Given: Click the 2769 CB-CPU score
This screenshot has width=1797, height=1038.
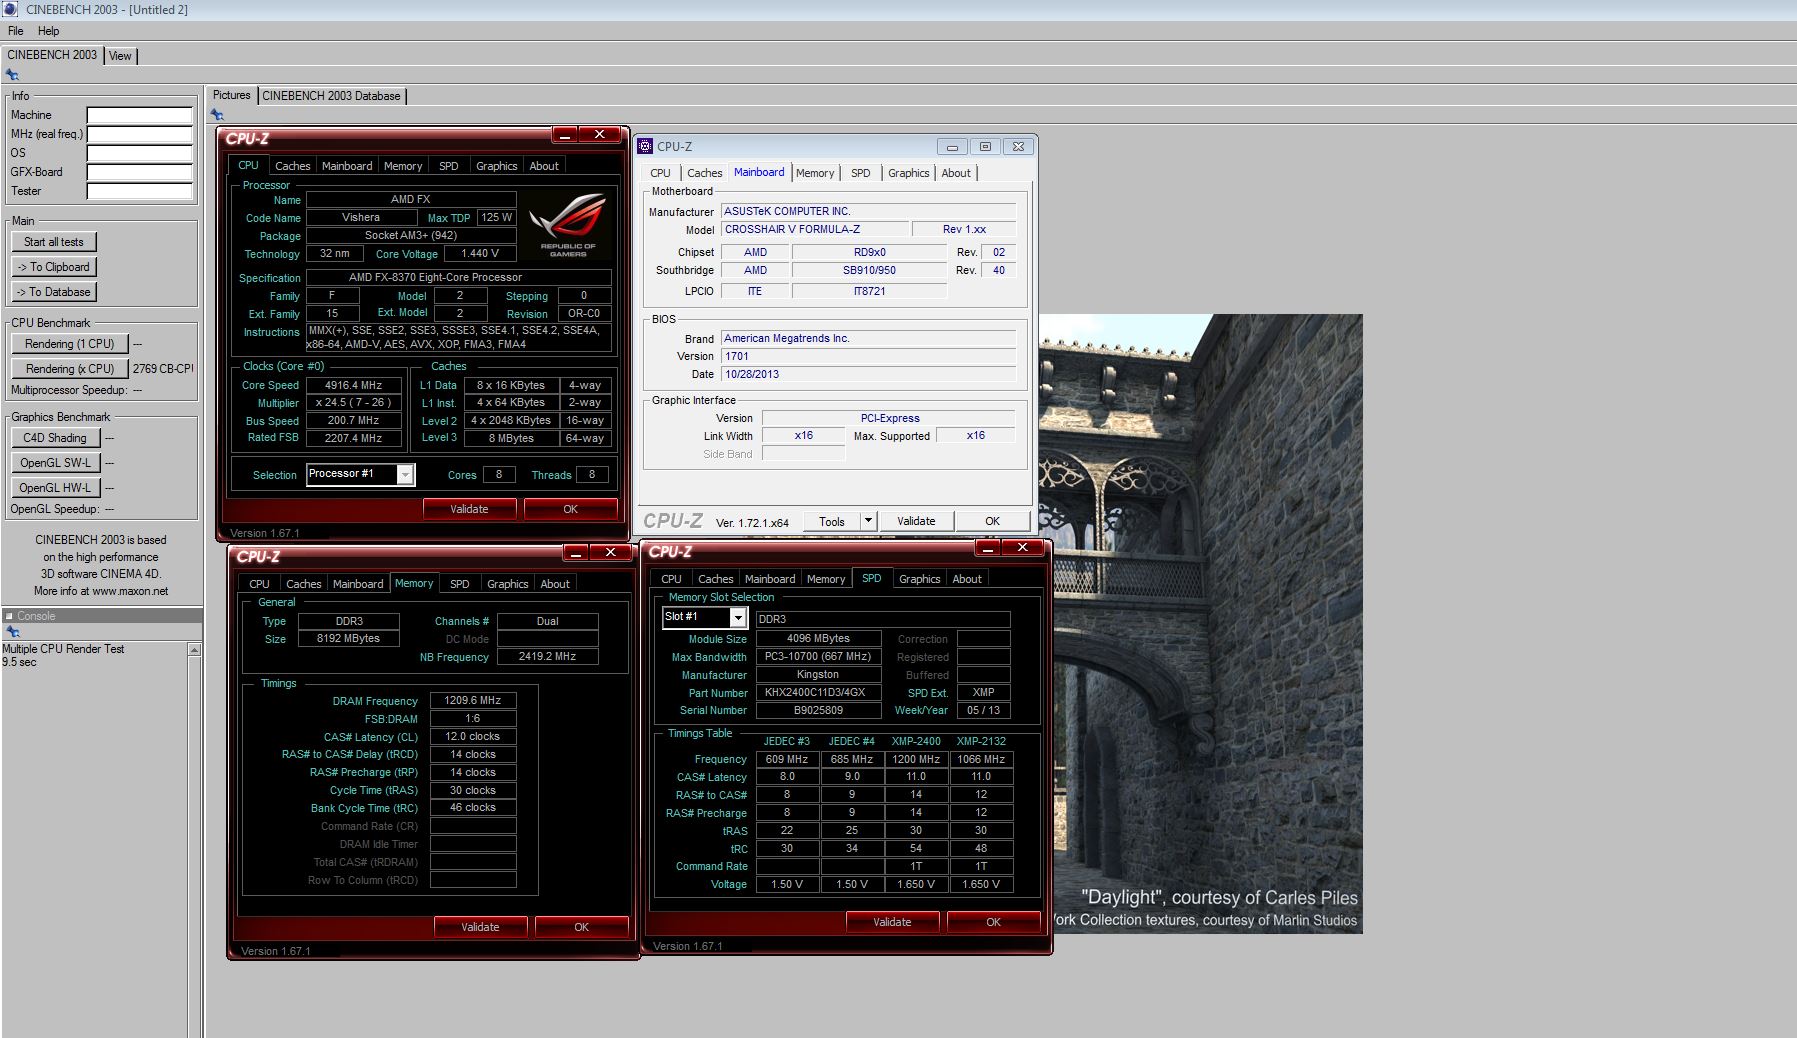Looking at the screenshot, I should coord(163,369).
